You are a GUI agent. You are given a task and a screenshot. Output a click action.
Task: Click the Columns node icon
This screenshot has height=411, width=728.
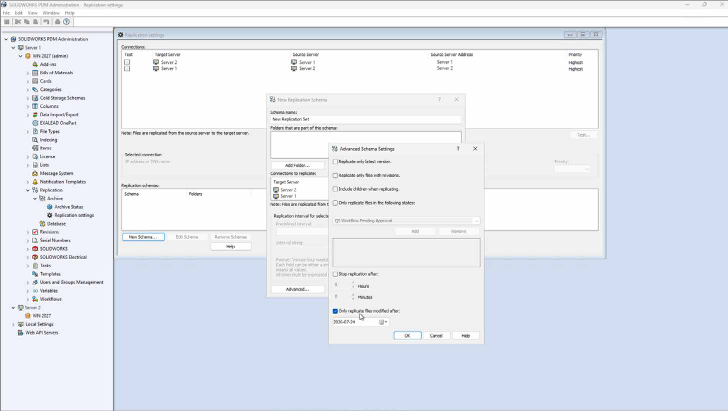[35, 106]
